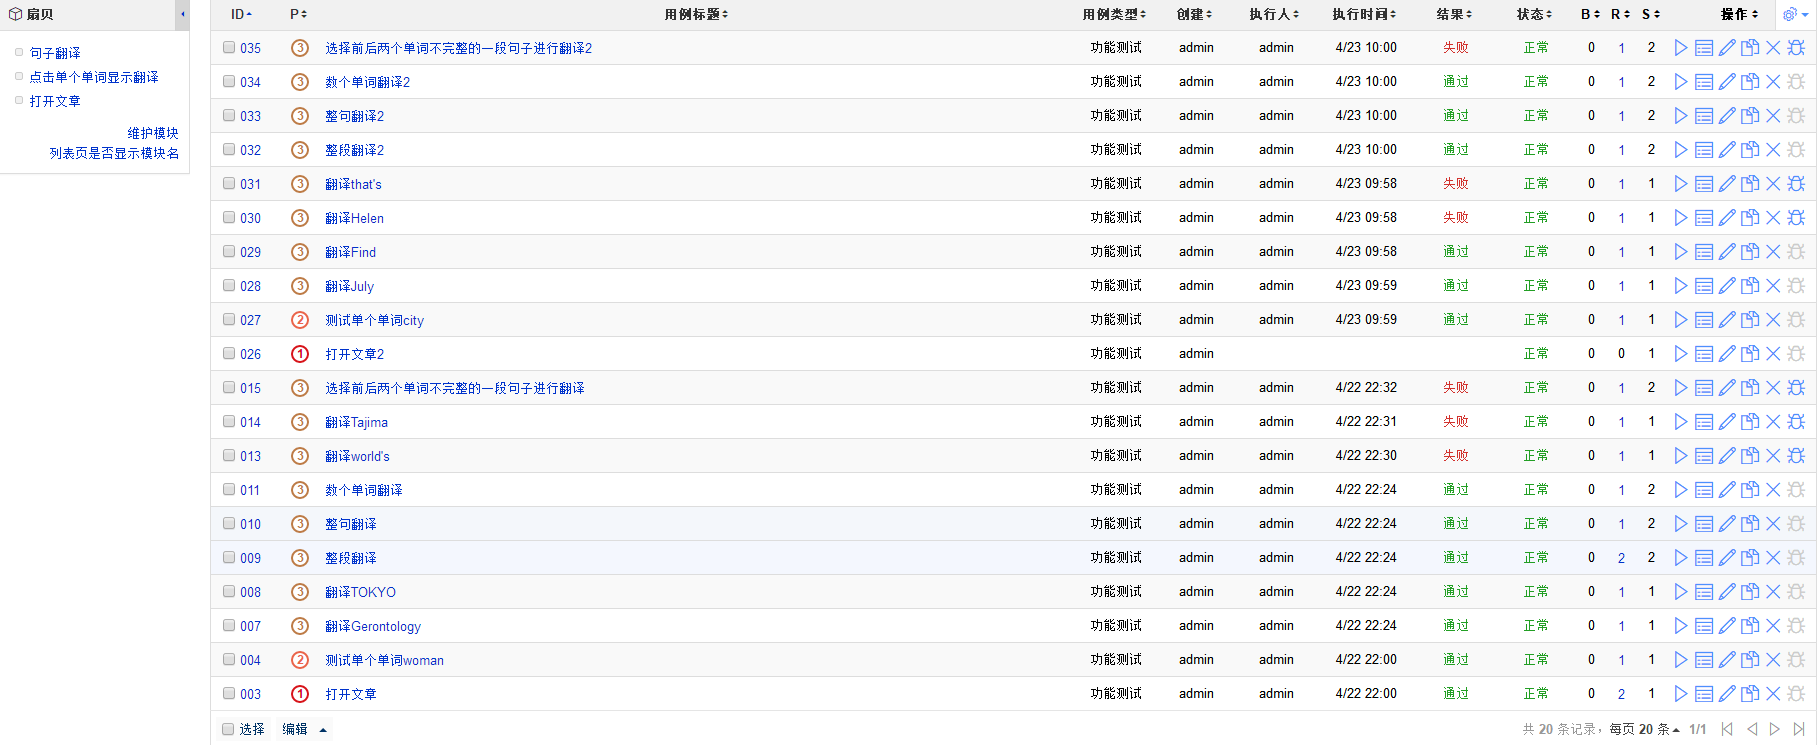Edit case 033 using the pencil icon
The image size is (1818, 745).
[1727, 116]
